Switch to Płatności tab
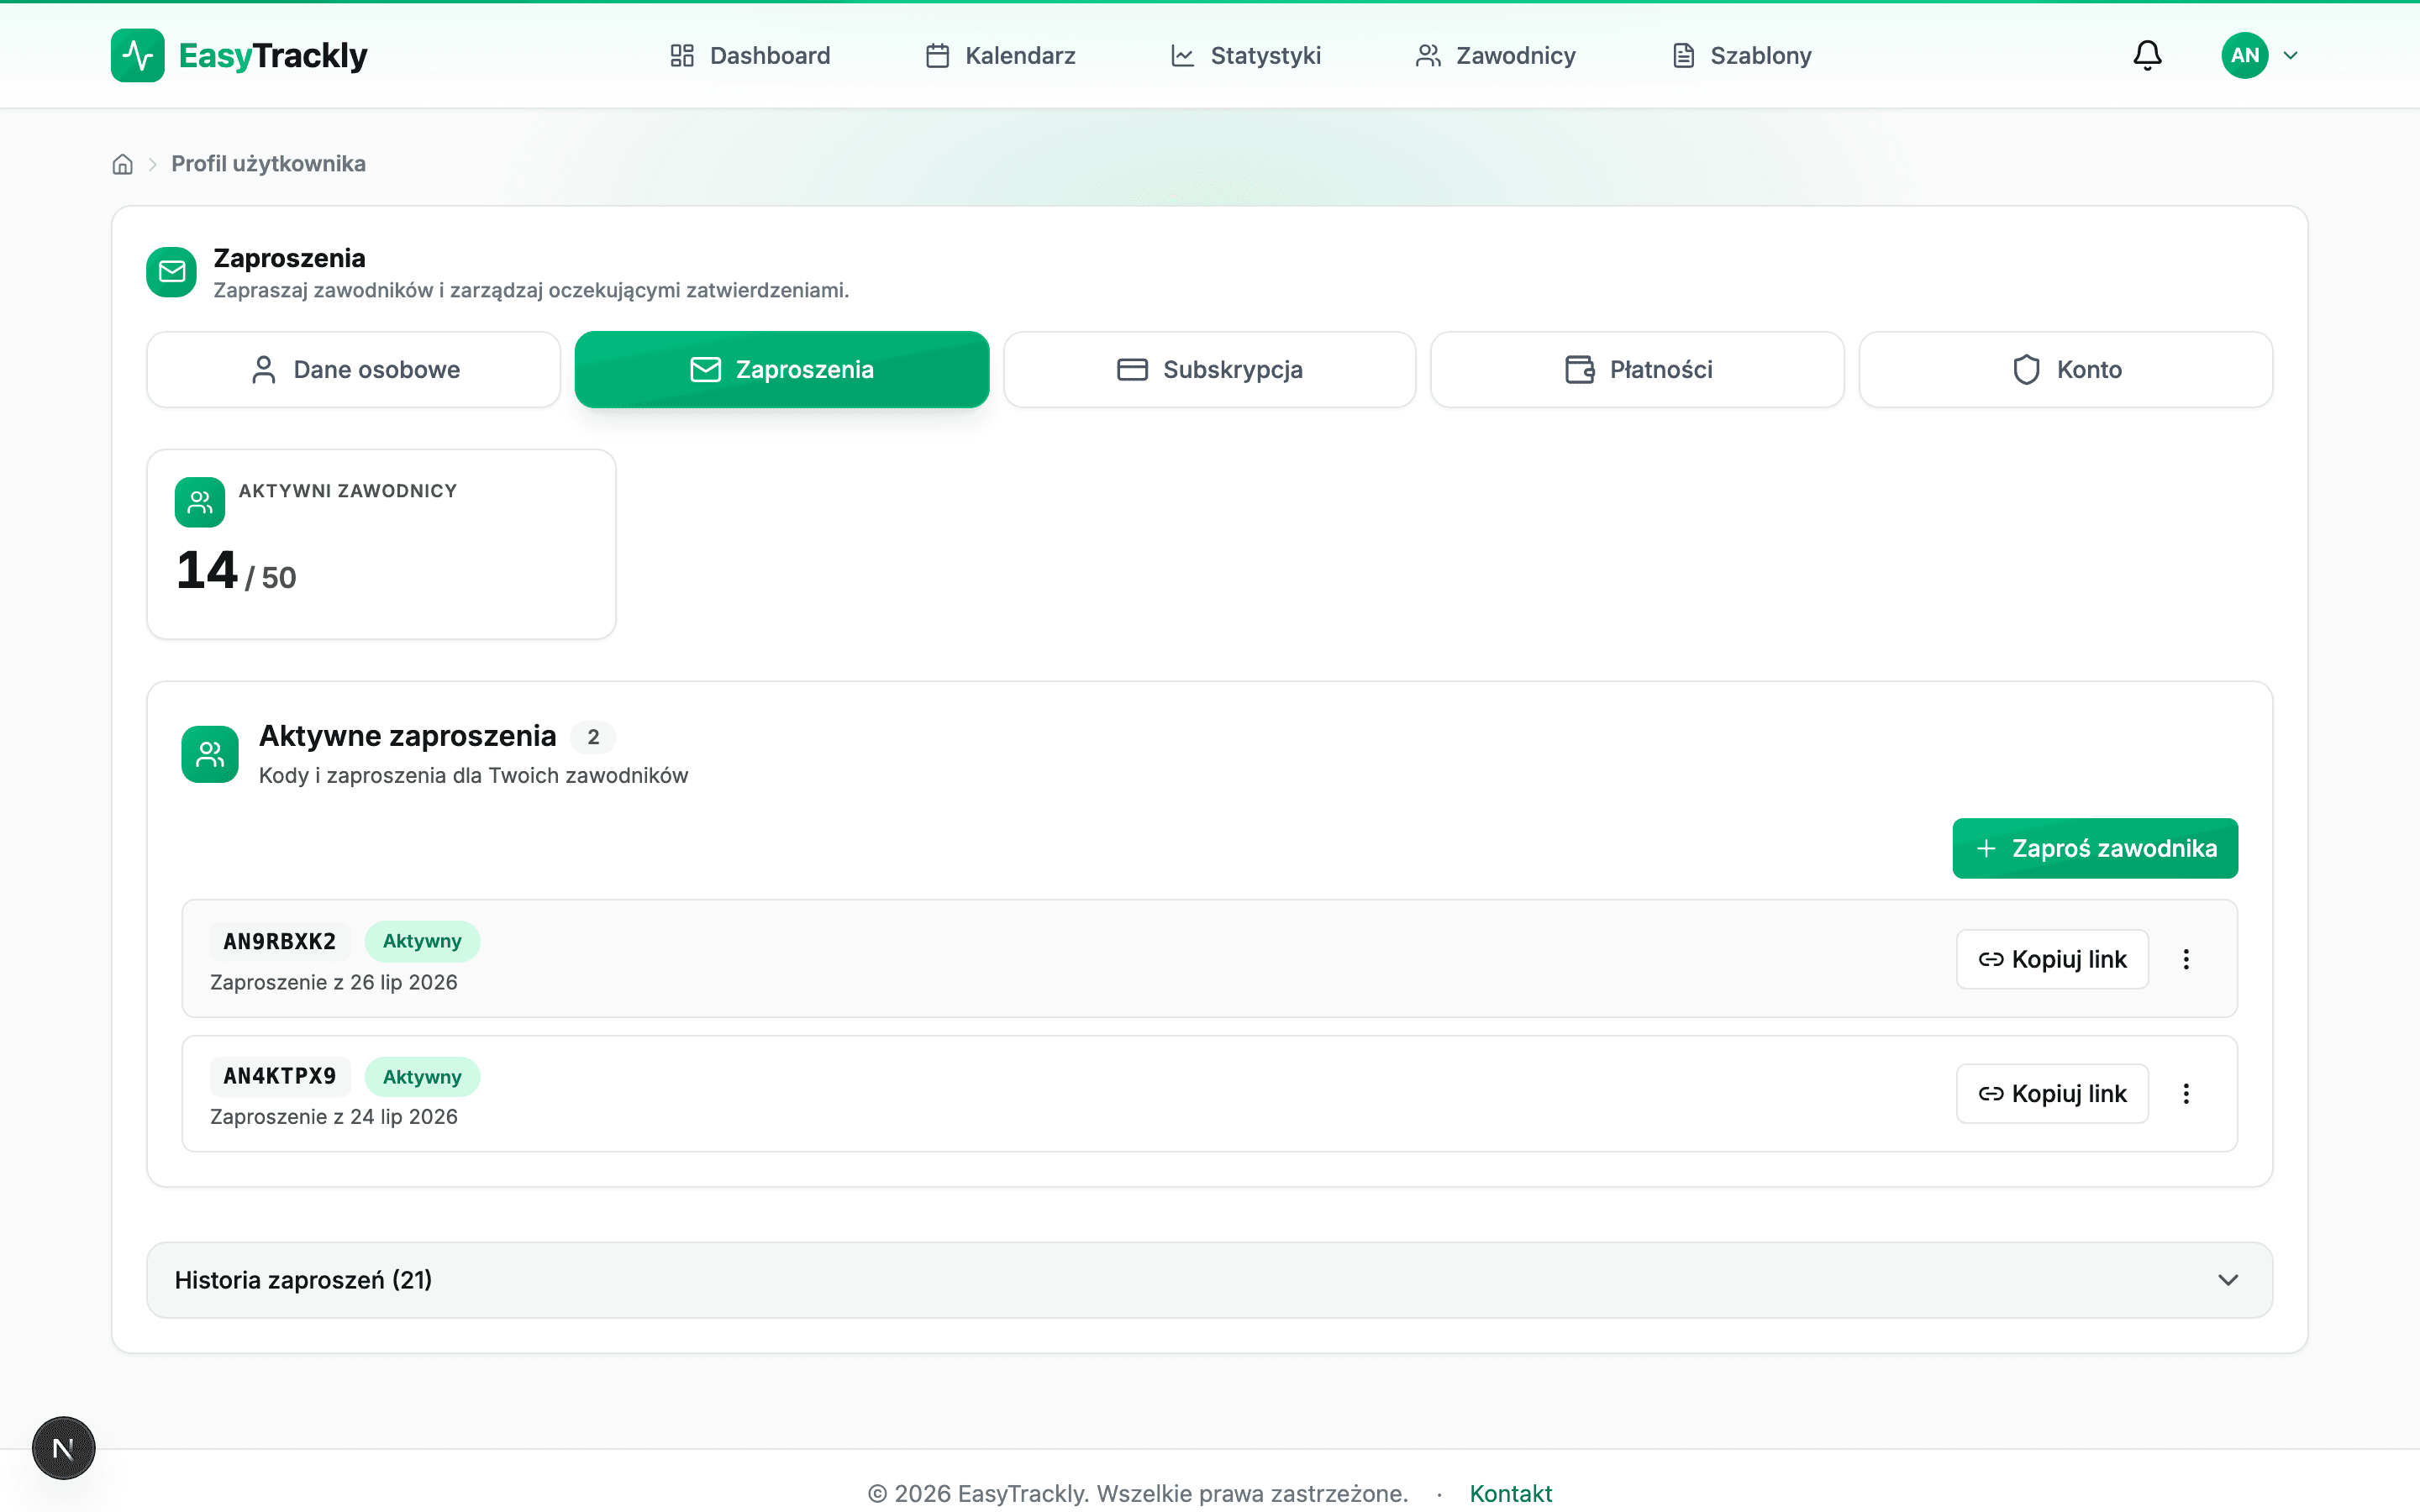 1638,370
